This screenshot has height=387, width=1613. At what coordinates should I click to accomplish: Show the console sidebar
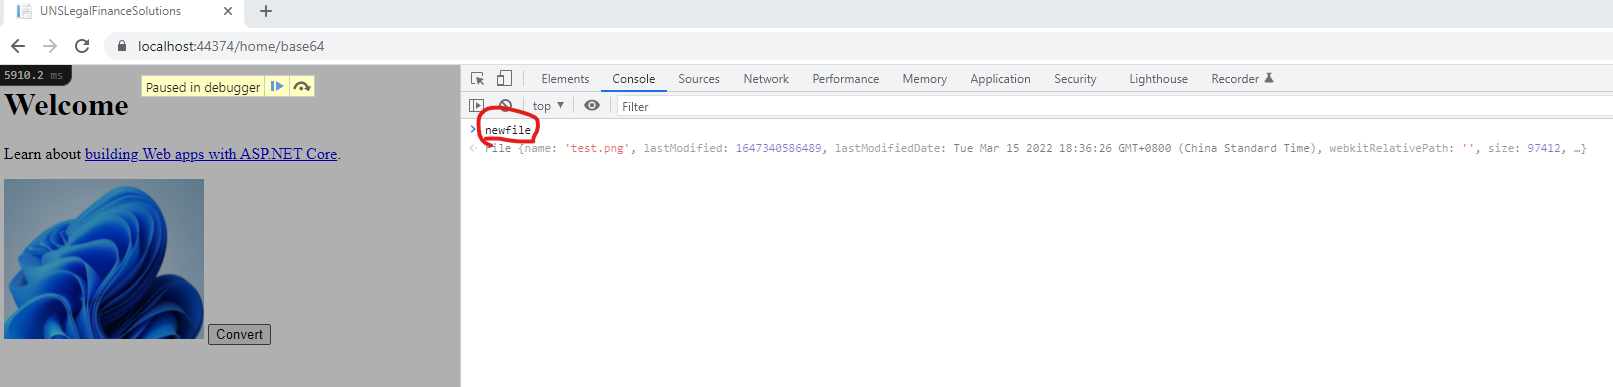(x=476, y=105)
